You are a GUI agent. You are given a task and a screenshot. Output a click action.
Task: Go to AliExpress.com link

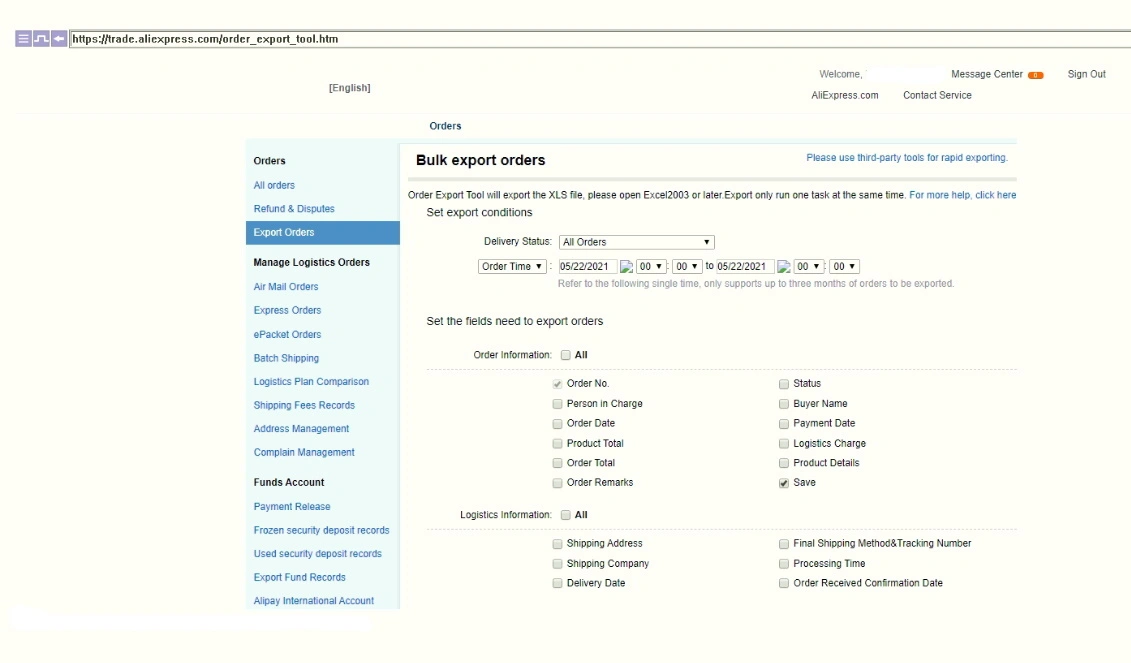(x=845, y=95)
